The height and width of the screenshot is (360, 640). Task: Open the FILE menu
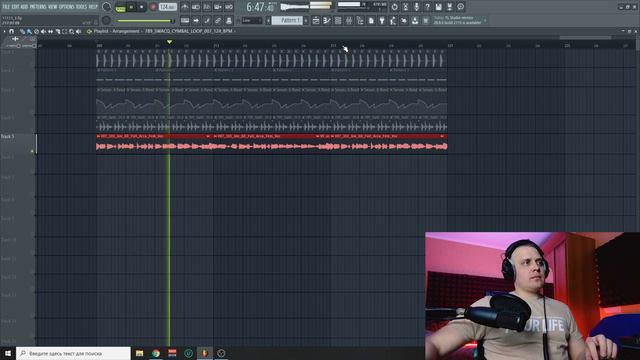(x=6, y=7)
